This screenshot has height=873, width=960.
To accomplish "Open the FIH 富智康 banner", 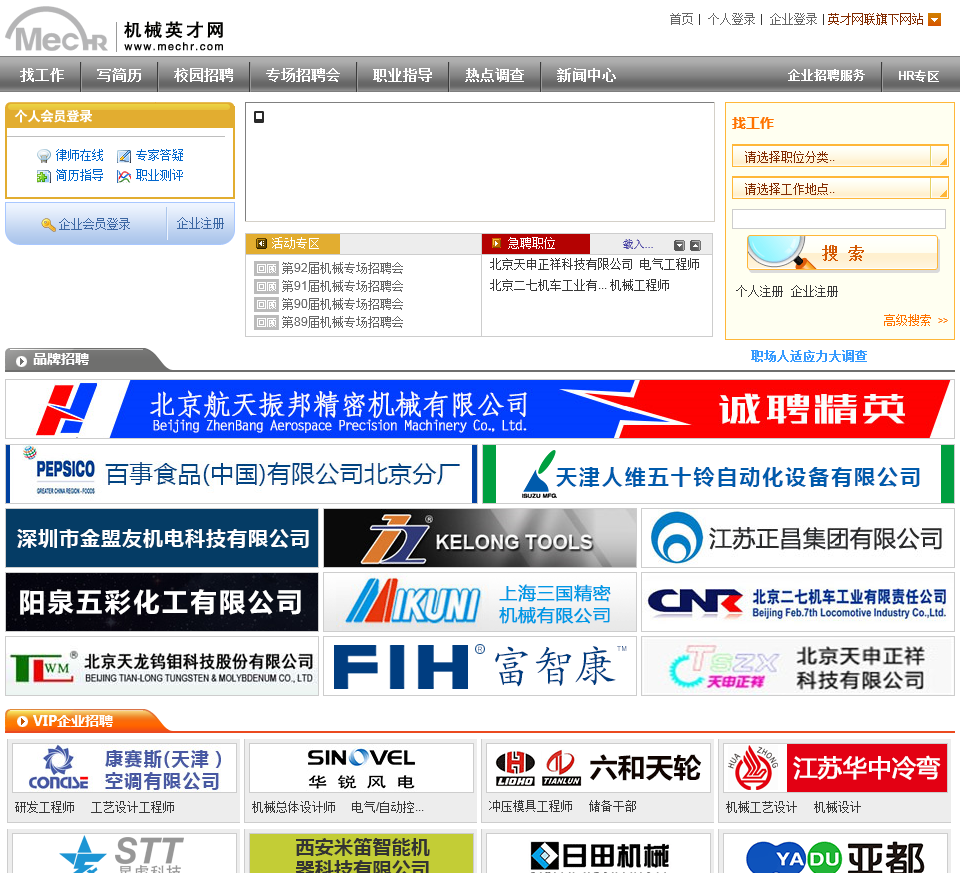I will [x=479, y=666].
